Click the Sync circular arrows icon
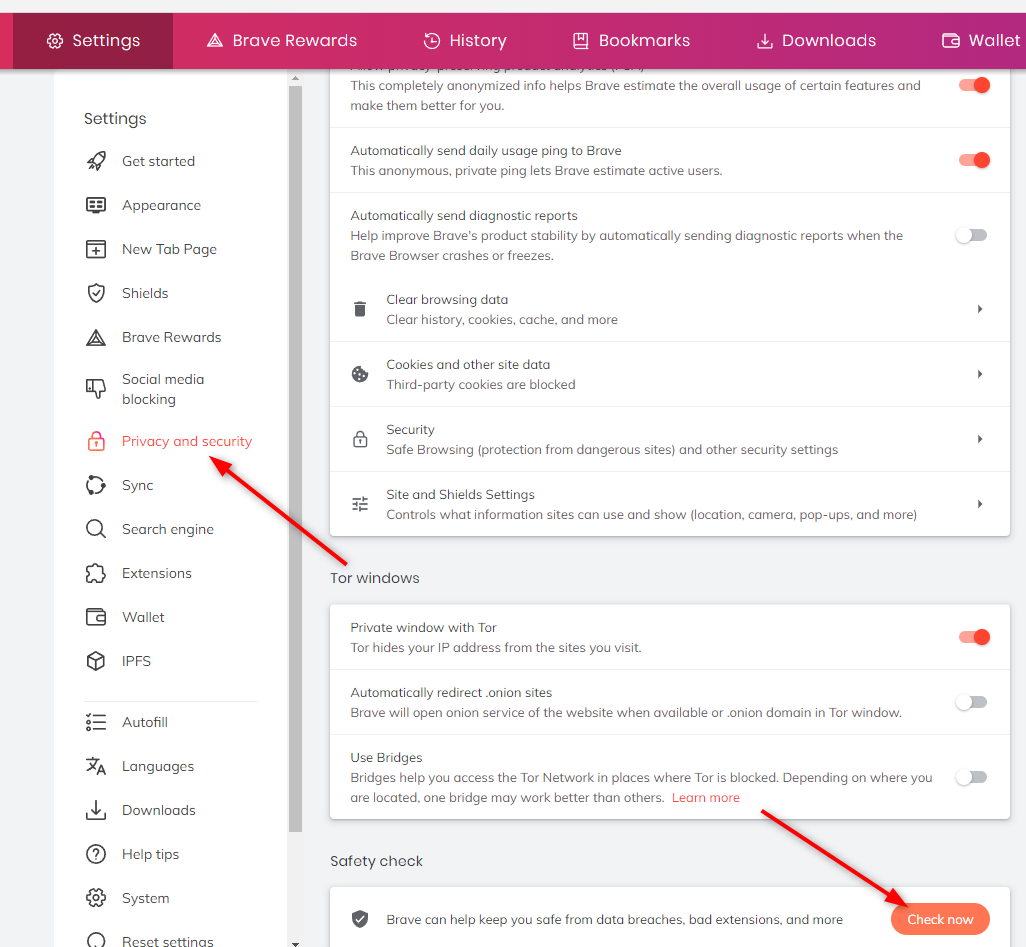Screen dimensions: 1026x947 (x=96, y=485)
